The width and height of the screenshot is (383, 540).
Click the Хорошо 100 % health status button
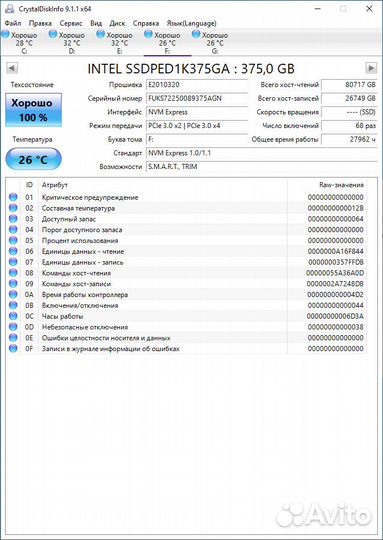coord(33,110)
